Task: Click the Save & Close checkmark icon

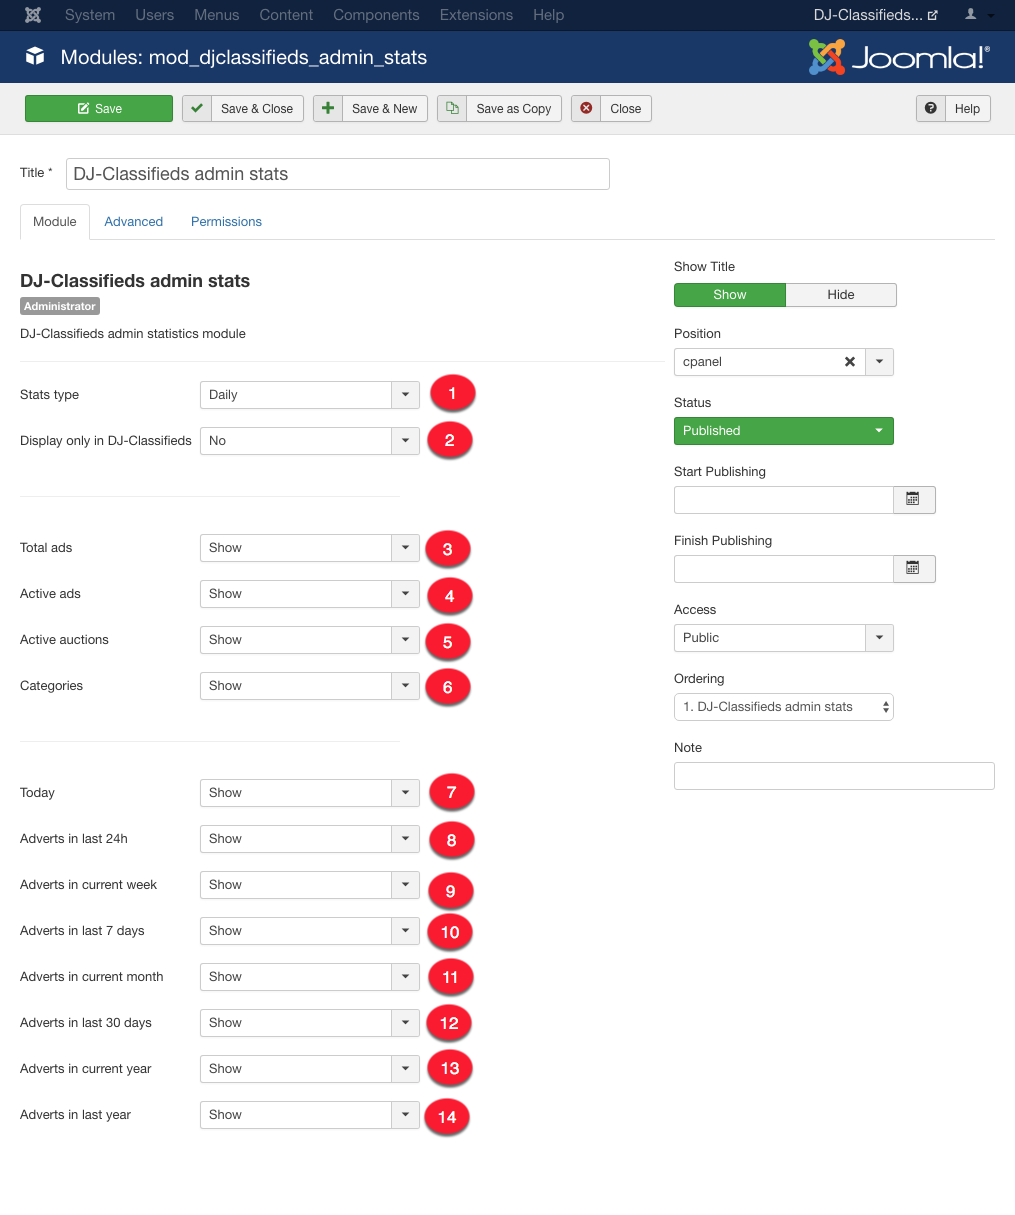Action: [x=196, y=108]
